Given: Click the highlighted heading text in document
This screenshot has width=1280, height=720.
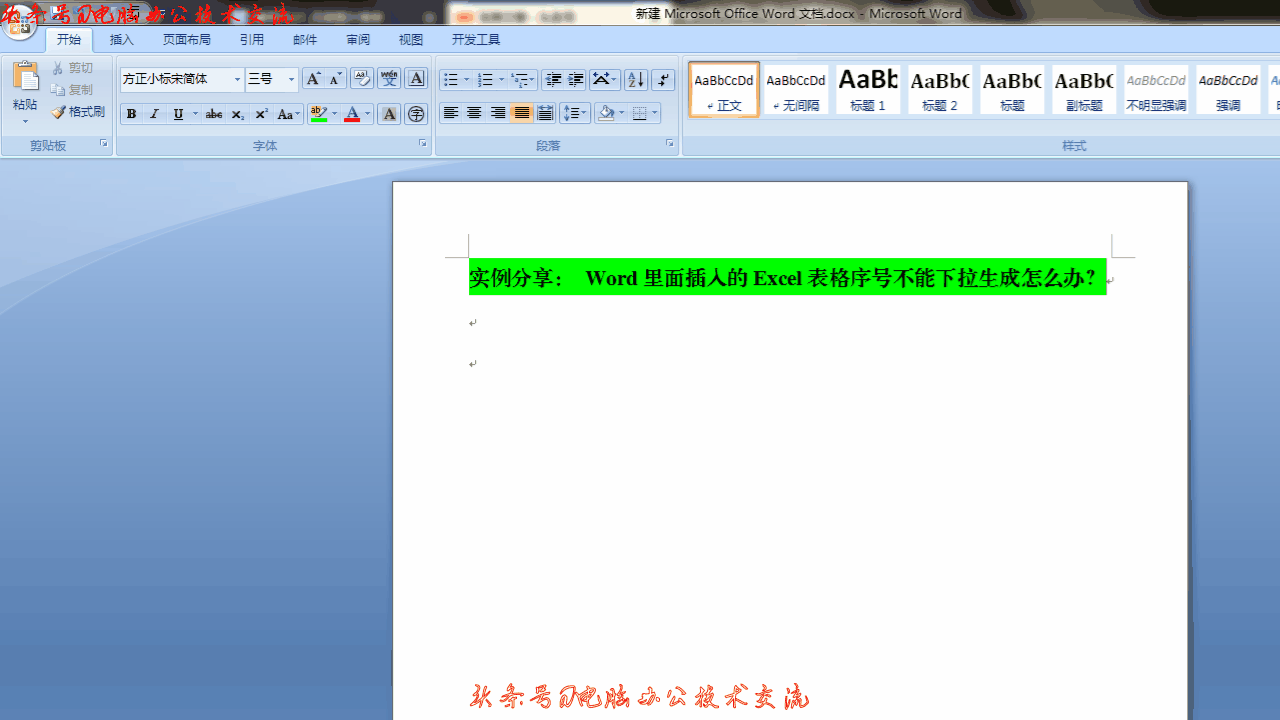Looking at the screenshot, I should [787, 278].
